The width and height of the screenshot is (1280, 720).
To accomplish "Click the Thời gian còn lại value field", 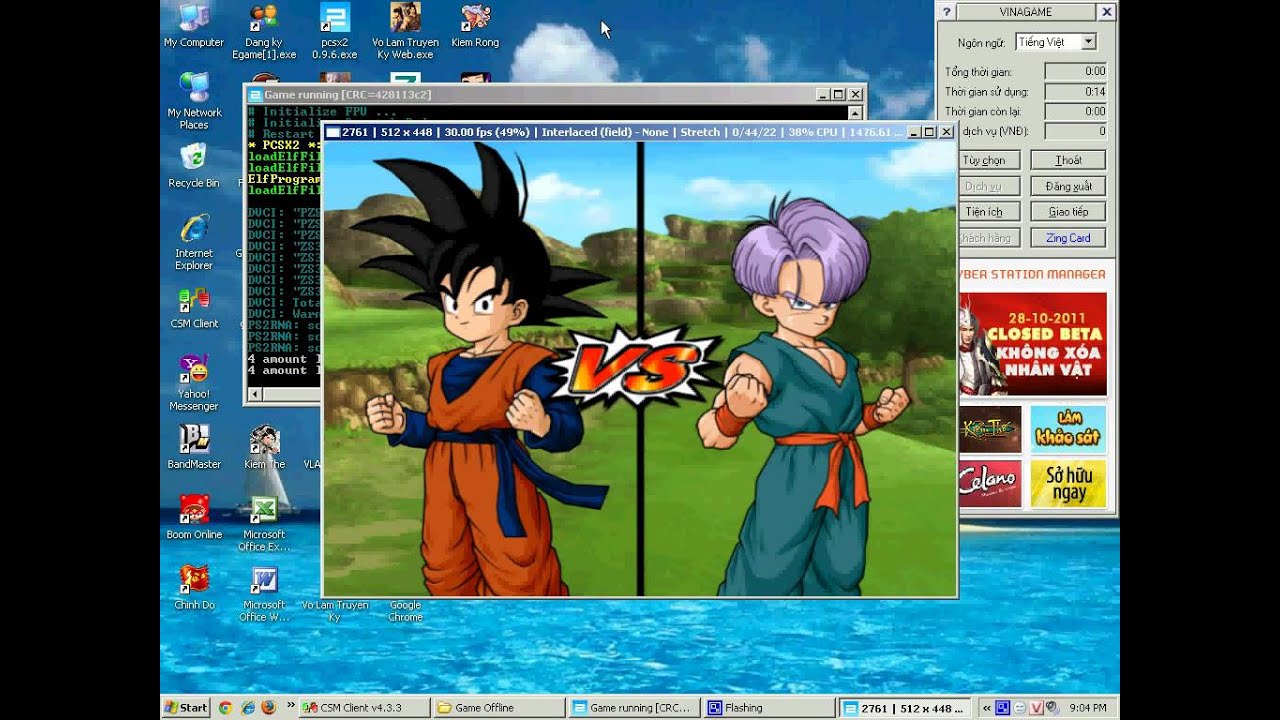I will [x=1076, y=112].
